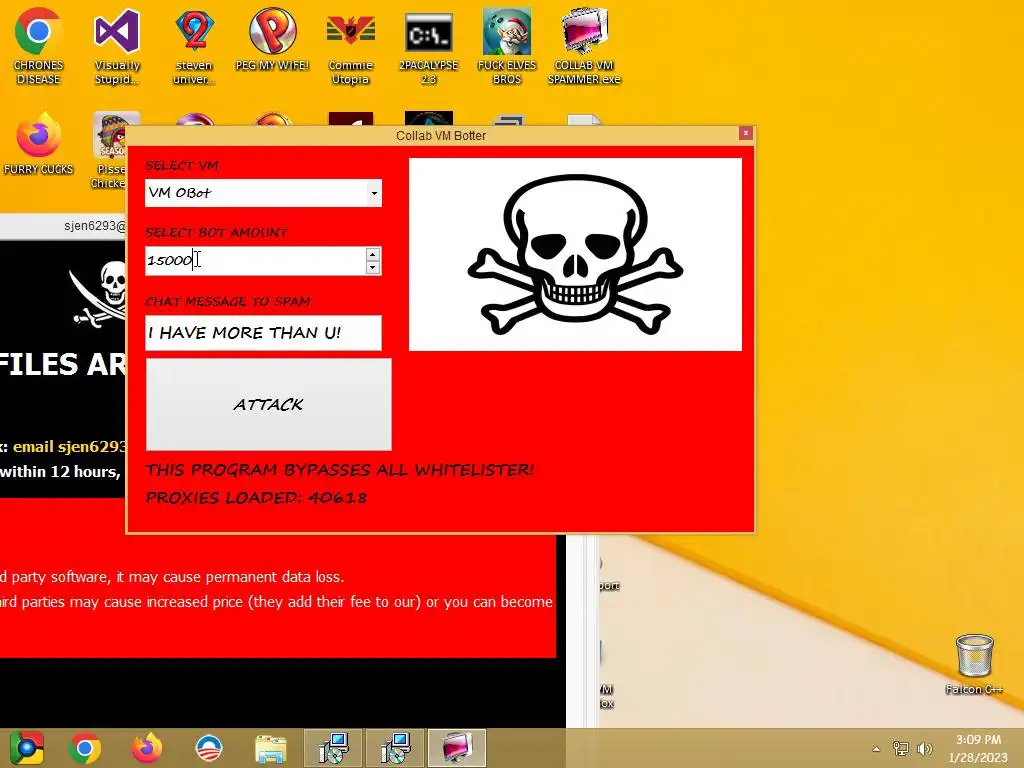The image size is (1024, 768).
Task: Increase bot amount with the up arrow
Action: (x=372, y=254)
